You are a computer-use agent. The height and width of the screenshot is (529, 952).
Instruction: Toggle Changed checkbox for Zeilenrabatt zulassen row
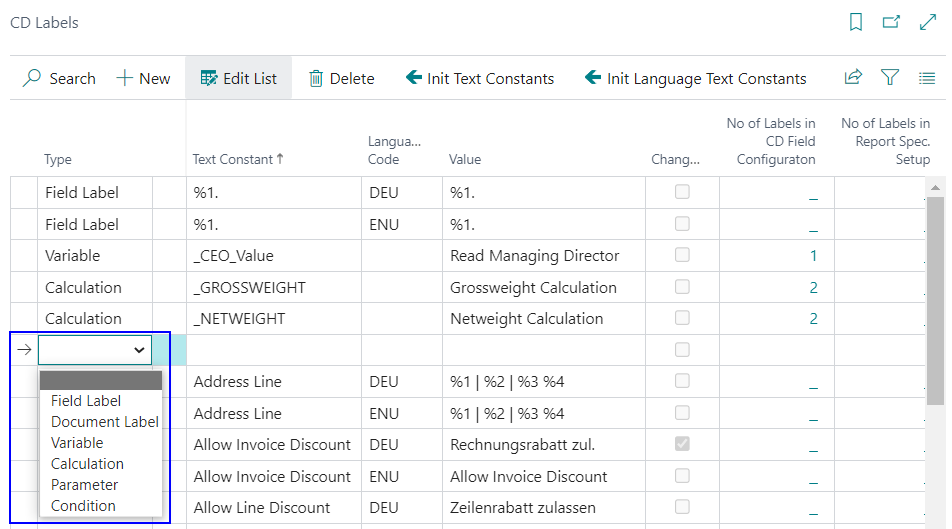coord(682,507)
